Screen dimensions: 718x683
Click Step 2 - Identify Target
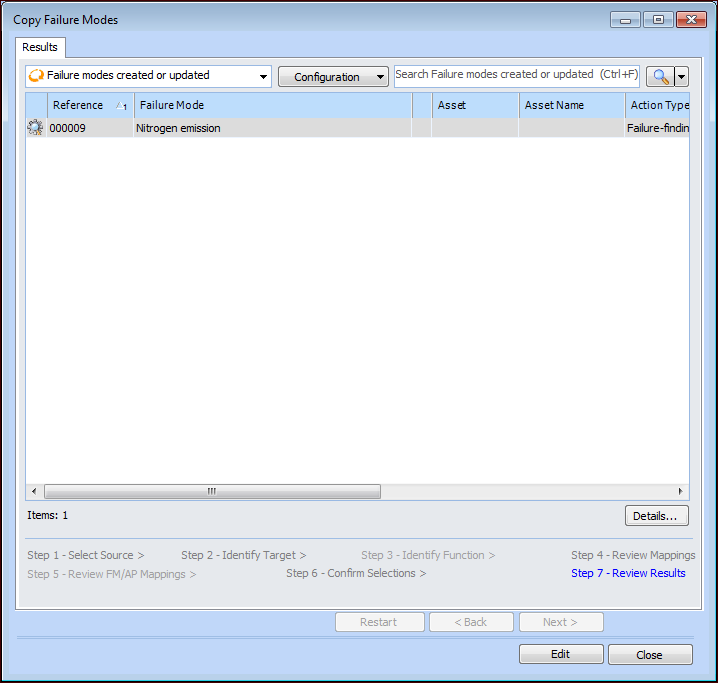244,555
